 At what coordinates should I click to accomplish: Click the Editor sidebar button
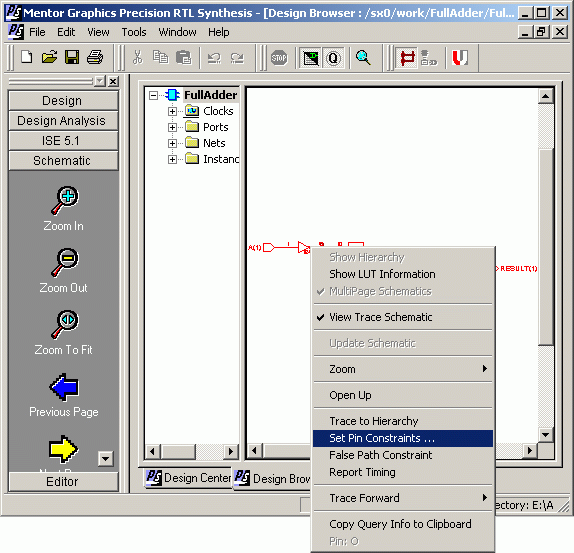63,482
